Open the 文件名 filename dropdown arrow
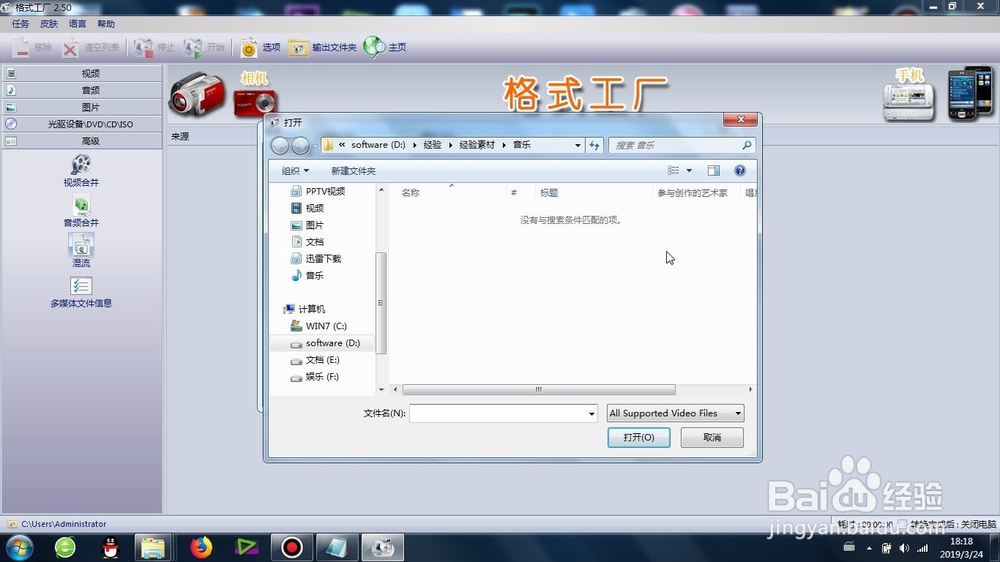The image size is (1000, 562). (x=591, y=413)
